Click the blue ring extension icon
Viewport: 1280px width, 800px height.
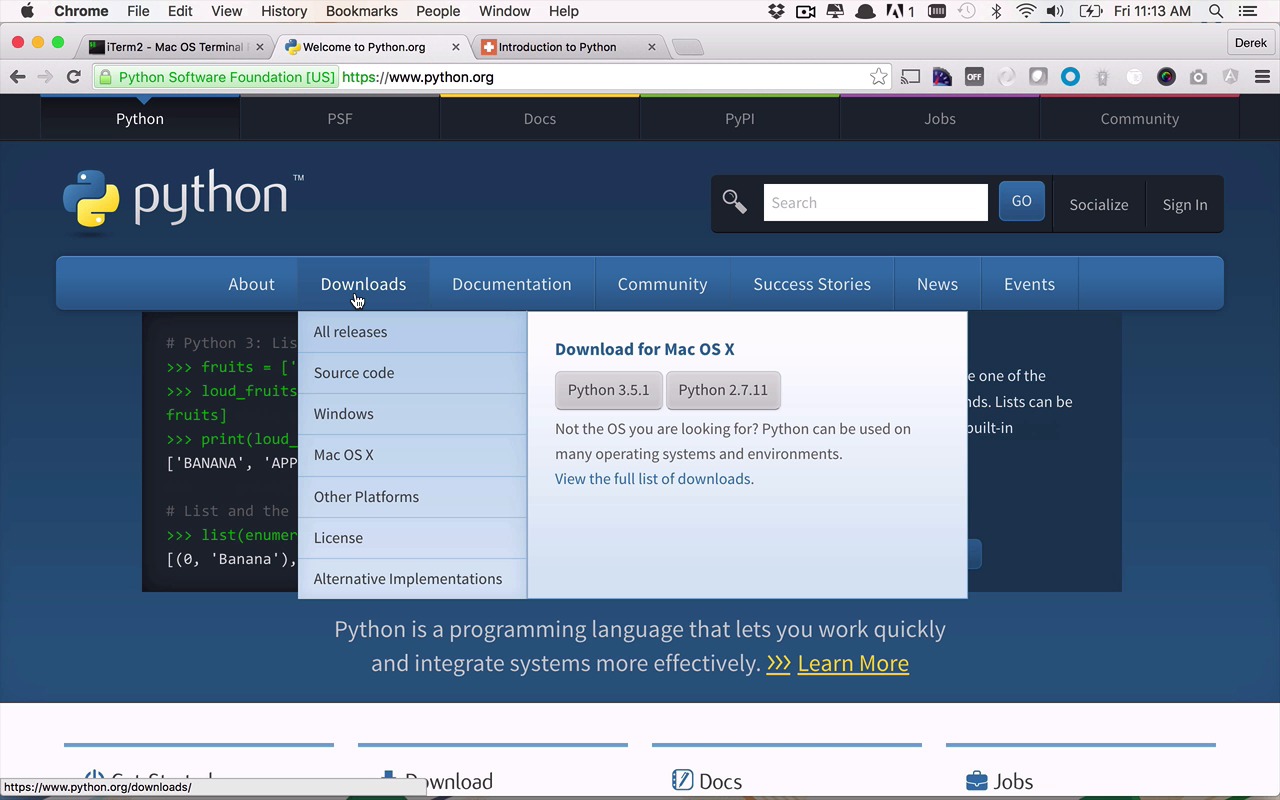click(1070, 77)
